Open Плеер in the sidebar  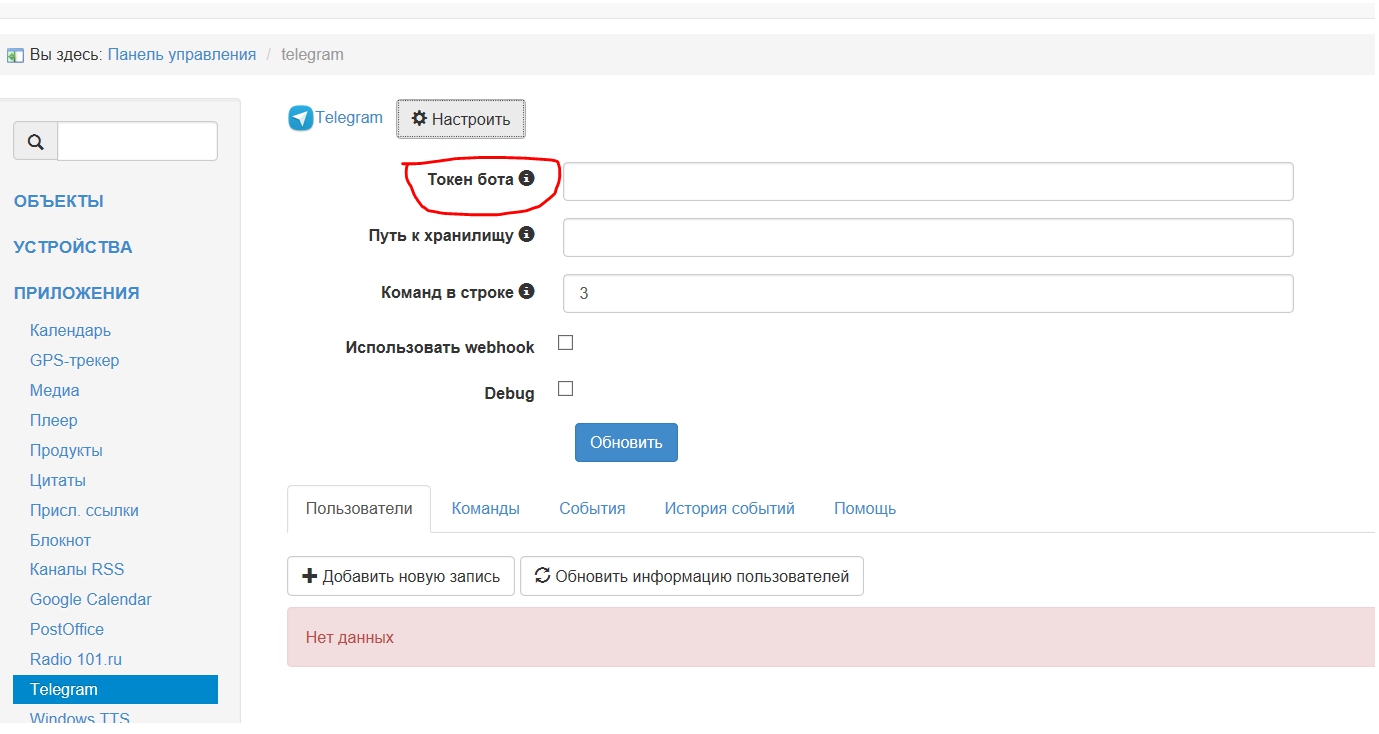pos(53,420)
